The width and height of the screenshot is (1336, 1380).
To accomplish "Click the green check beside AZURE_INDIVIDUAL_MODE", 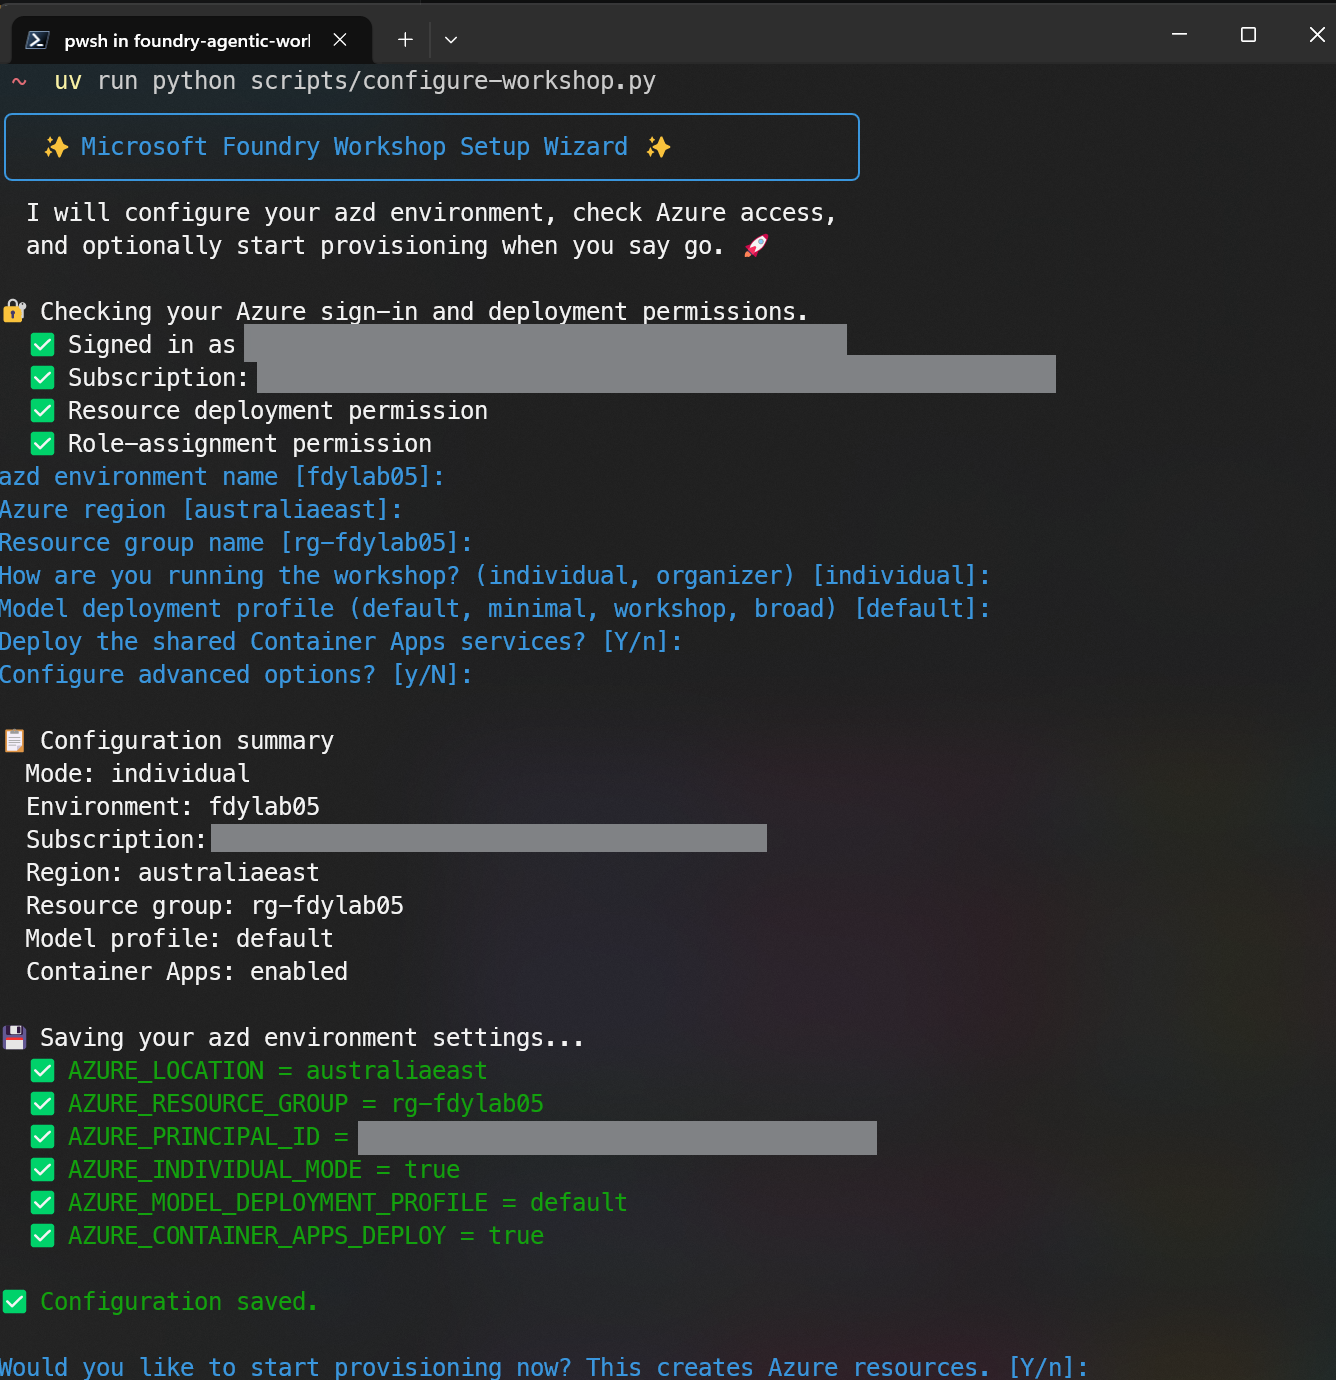I will pyautogui.click(x=42, y=1170).
